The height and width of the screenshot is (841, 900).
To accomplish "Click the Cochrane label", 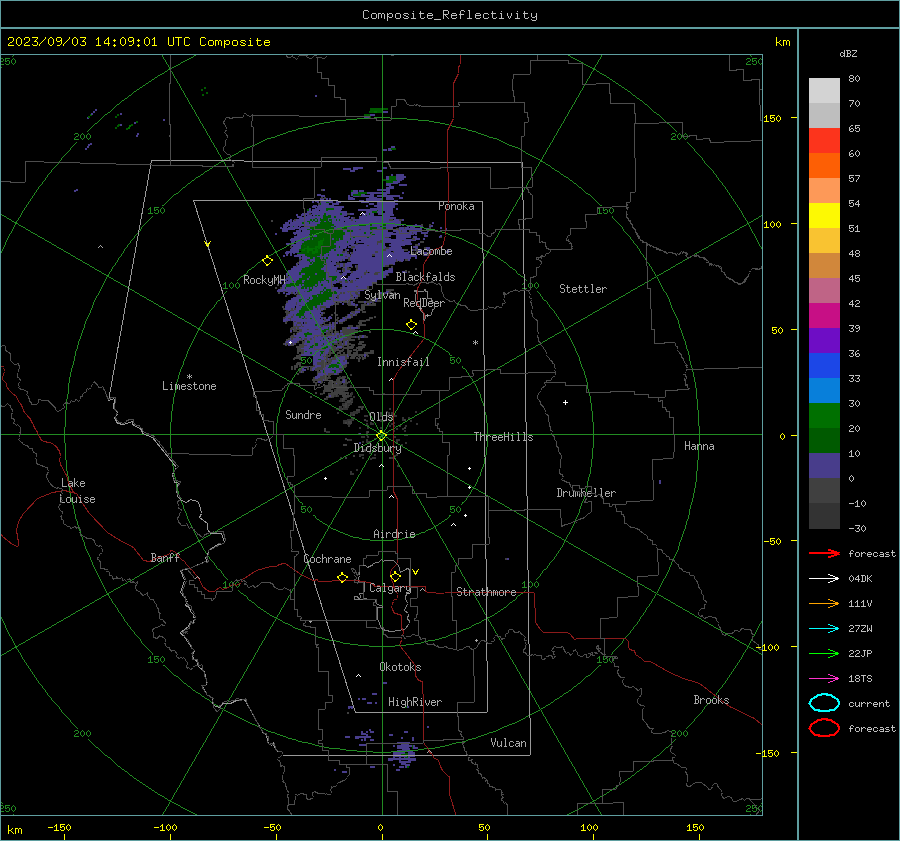I will click(327, 559).
